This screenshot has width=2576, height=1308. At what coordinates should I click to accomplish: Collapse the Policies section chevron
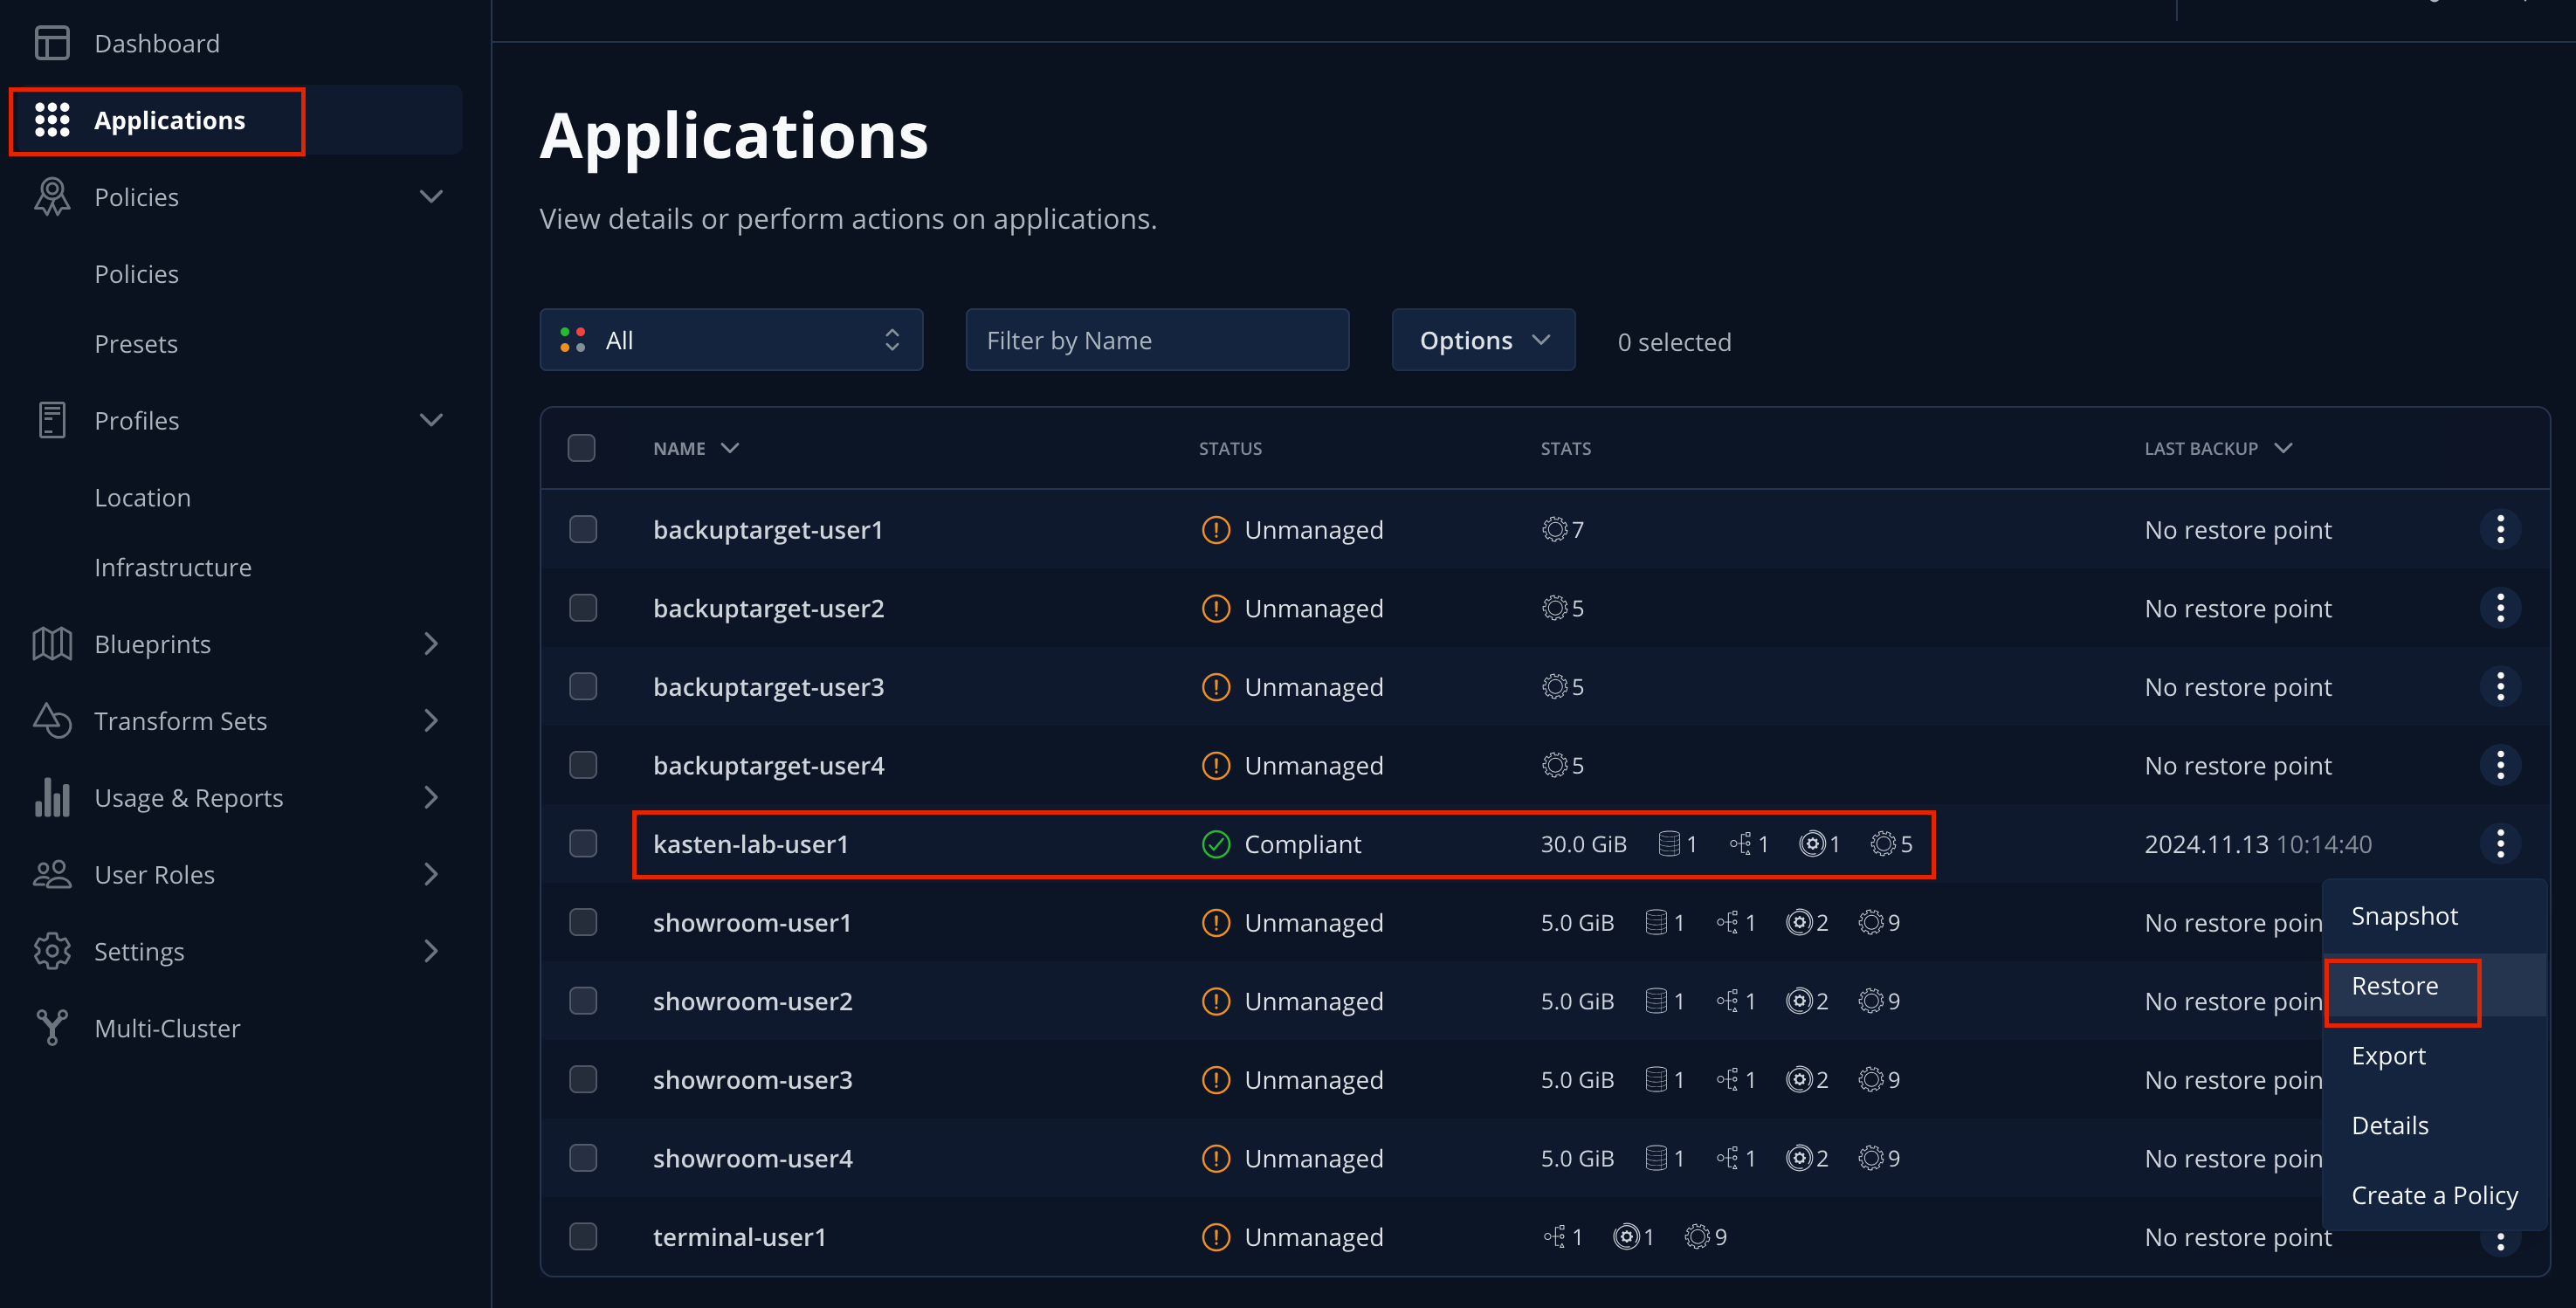tap(431, 197)
